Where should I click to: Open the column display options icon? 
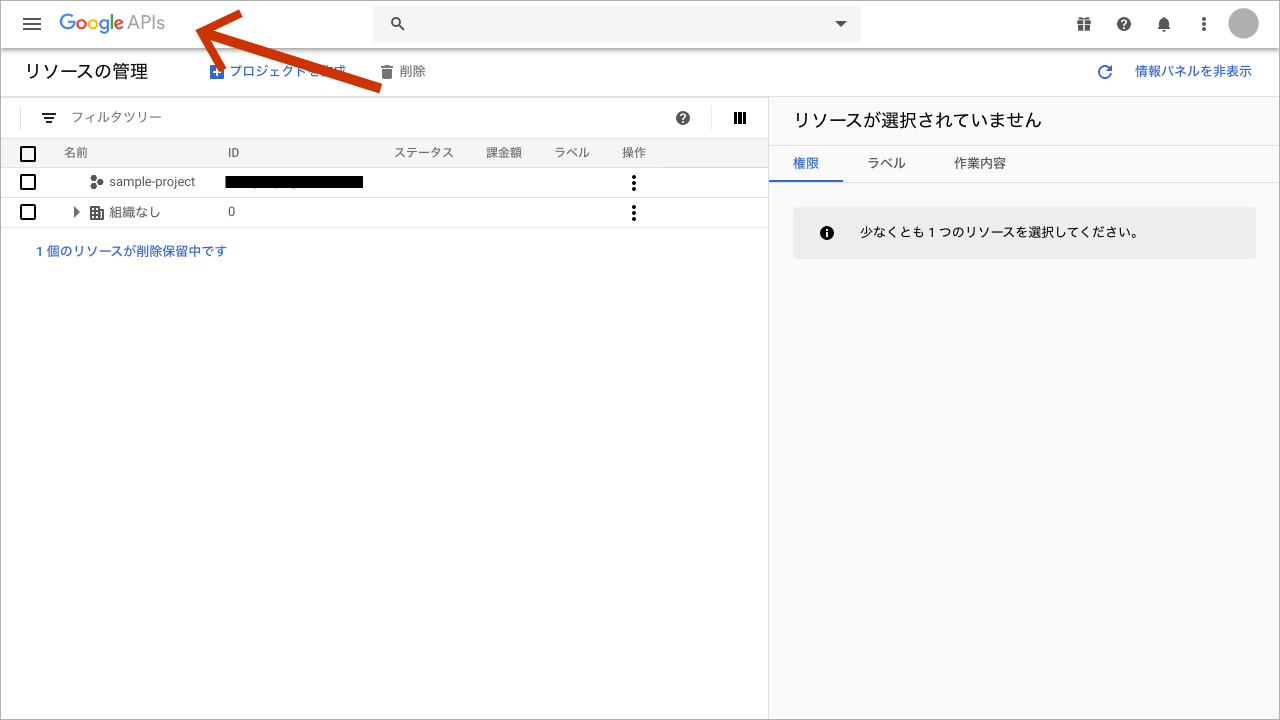tap(739, 118)
